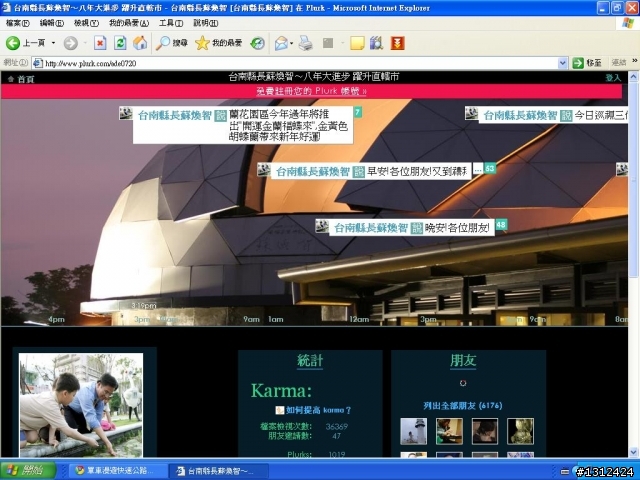
Task: Click the profile photo of the county magistrate
Action: tap(81, 405)
